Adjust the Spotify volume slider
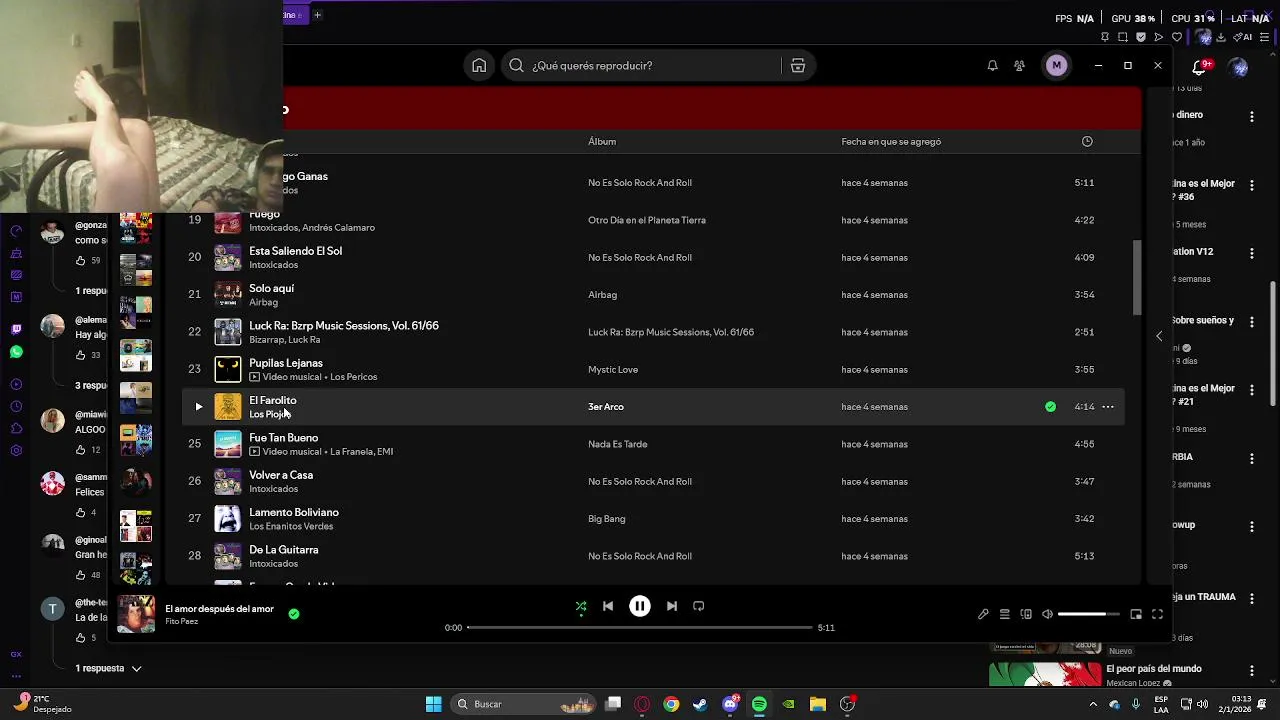The width and height of the screenshot is (1280, 720). (1088, 614)
